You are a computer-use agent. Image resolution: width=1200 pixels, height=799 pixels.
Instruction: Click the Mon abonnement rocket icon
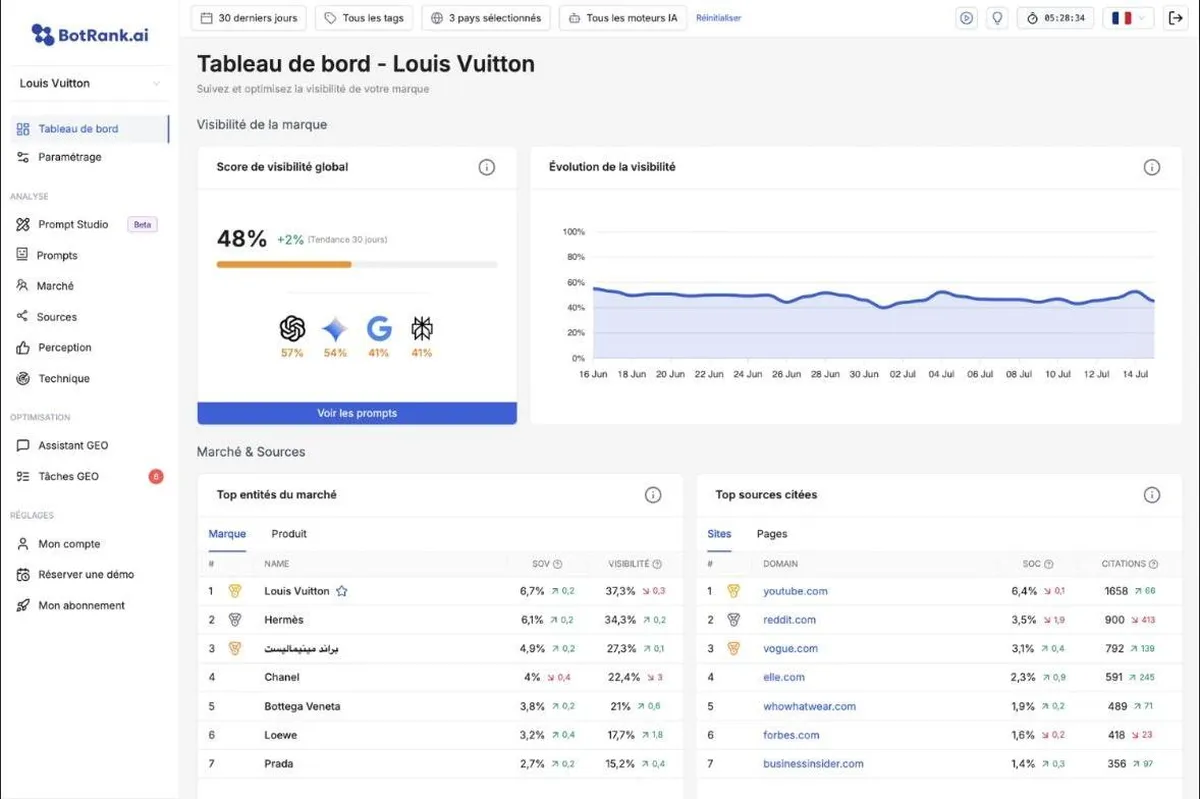pos(23,605)
